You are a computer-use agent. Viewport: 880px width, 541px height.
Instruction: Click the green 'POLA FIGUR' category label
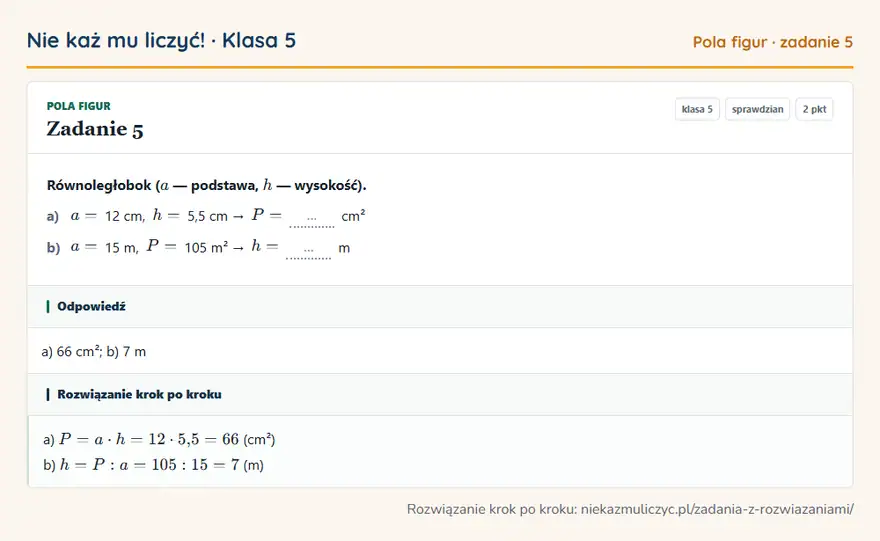pos(79,106)
